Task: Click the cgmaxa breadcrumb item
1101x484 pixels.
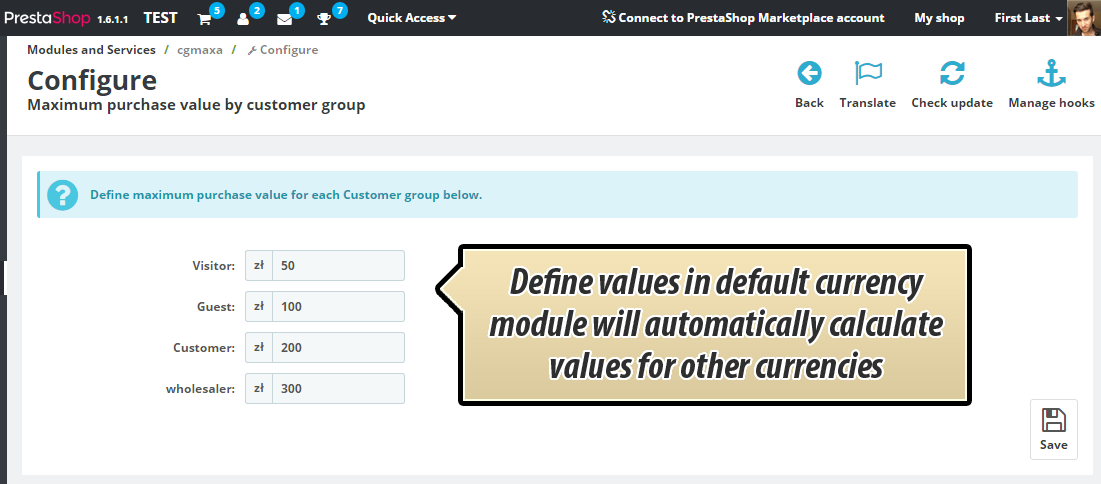Action: pos(199,50)
